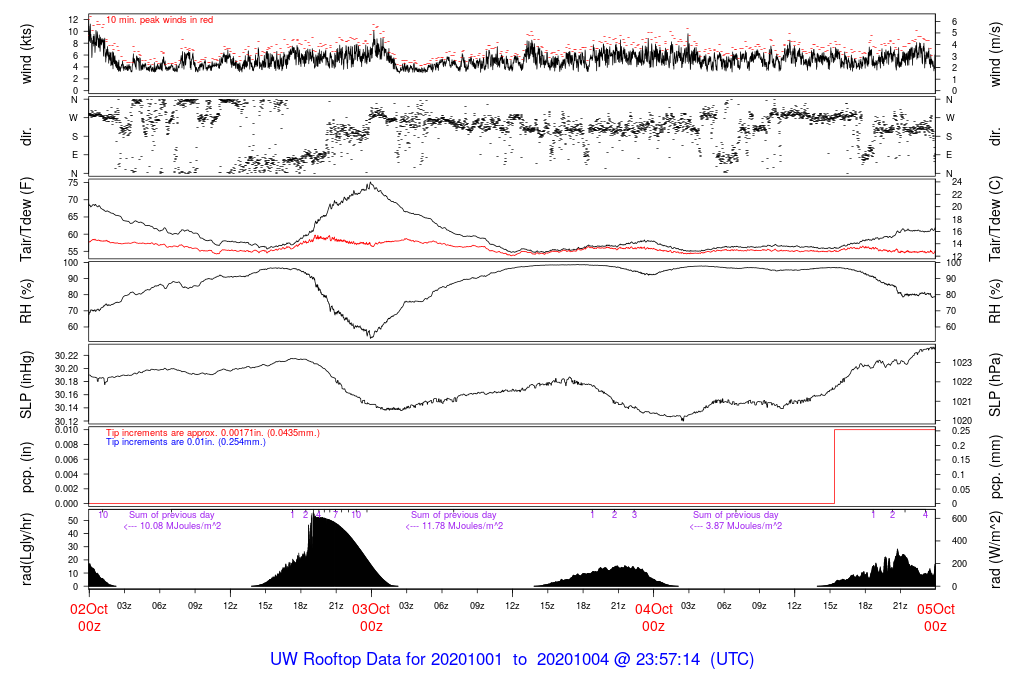Click the 3.87 MJoules/m^2 daily sum label

pyautogui.click(x=735, y=525)
